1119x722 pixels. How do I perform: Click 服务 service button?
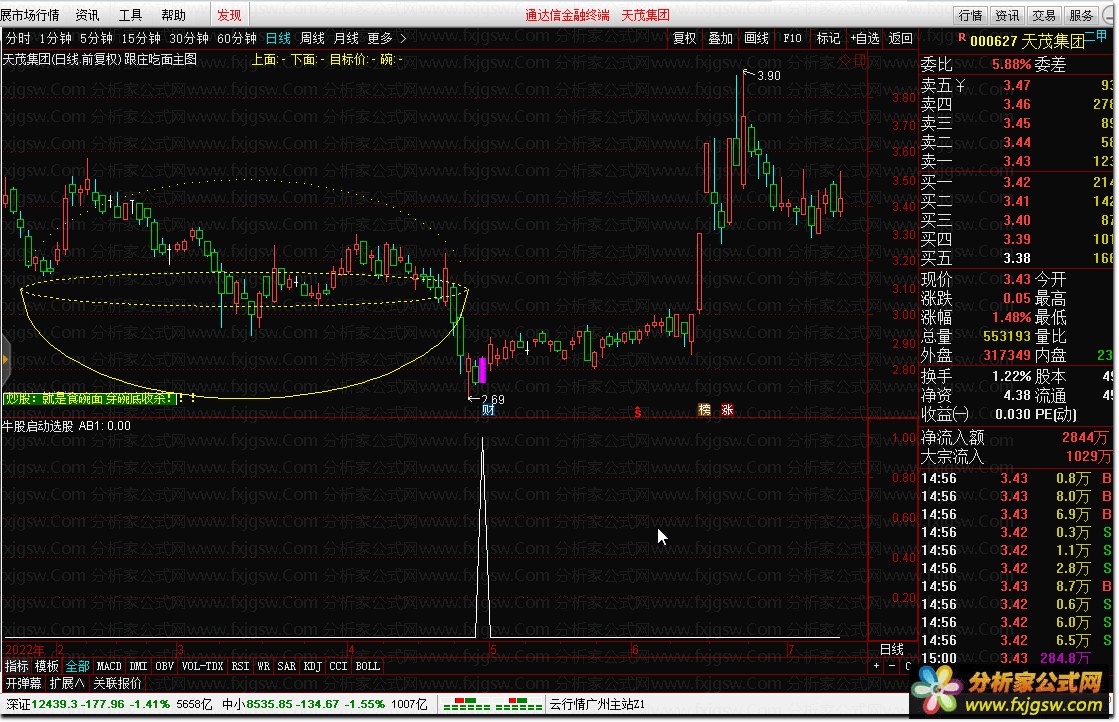(x=1080, y=15)
